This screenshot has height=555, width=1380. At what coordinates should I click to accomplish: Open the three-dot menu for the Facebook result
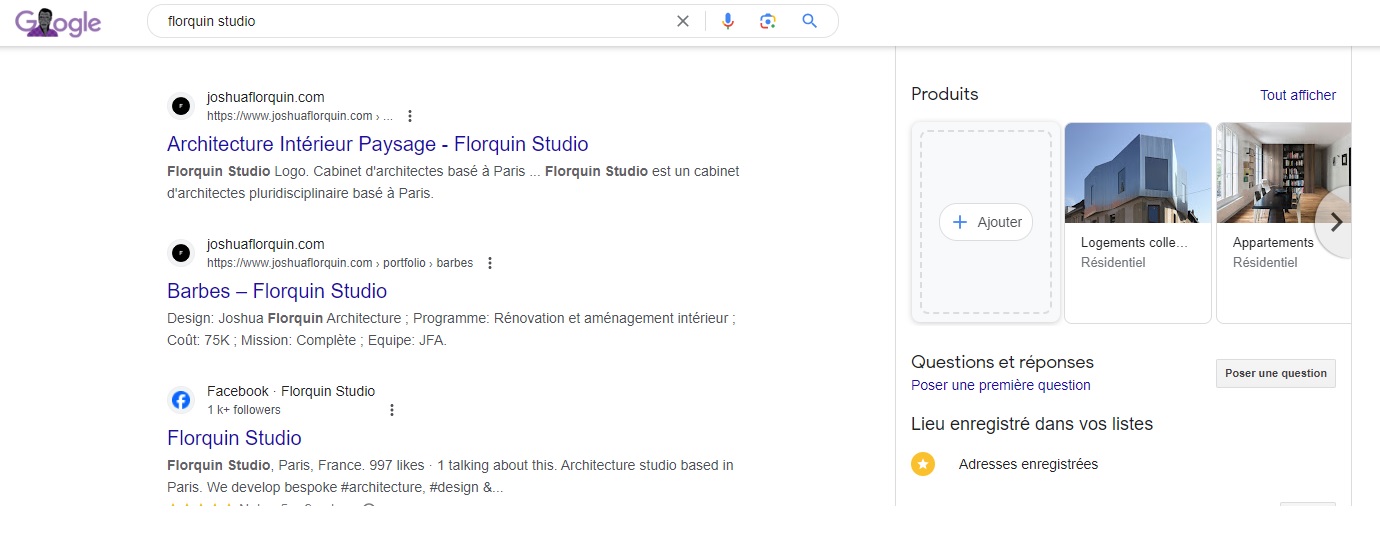(x=392, y=410)
